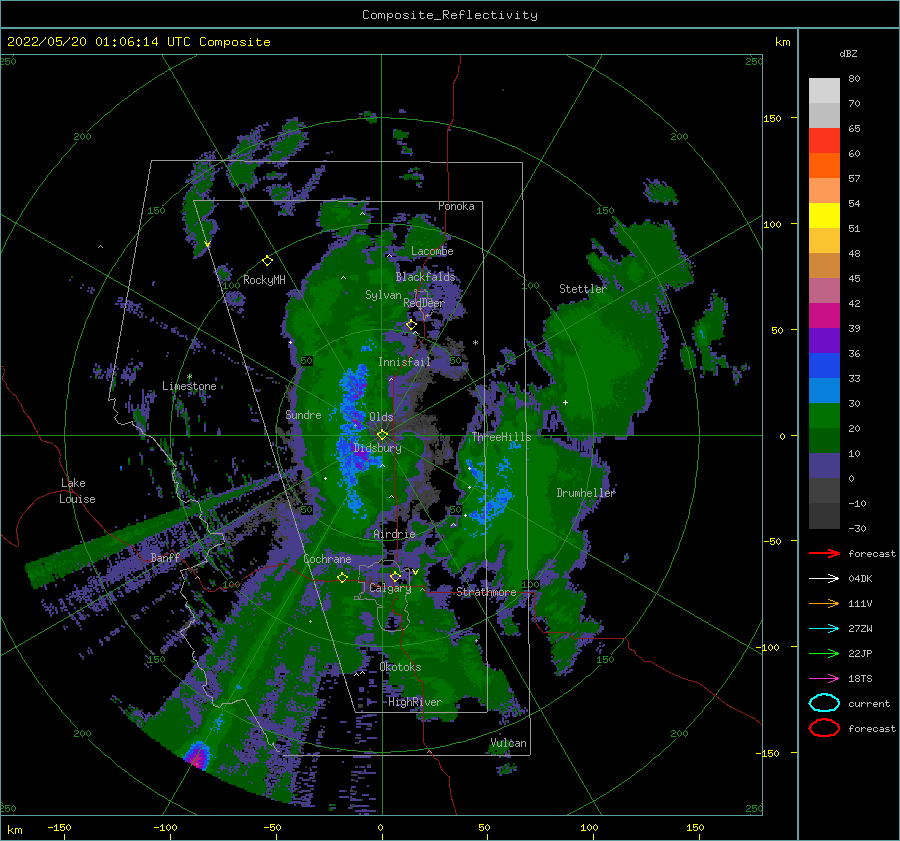
Task: Click the yellow radar-site diamond near Olds
Action: [382, 435]
